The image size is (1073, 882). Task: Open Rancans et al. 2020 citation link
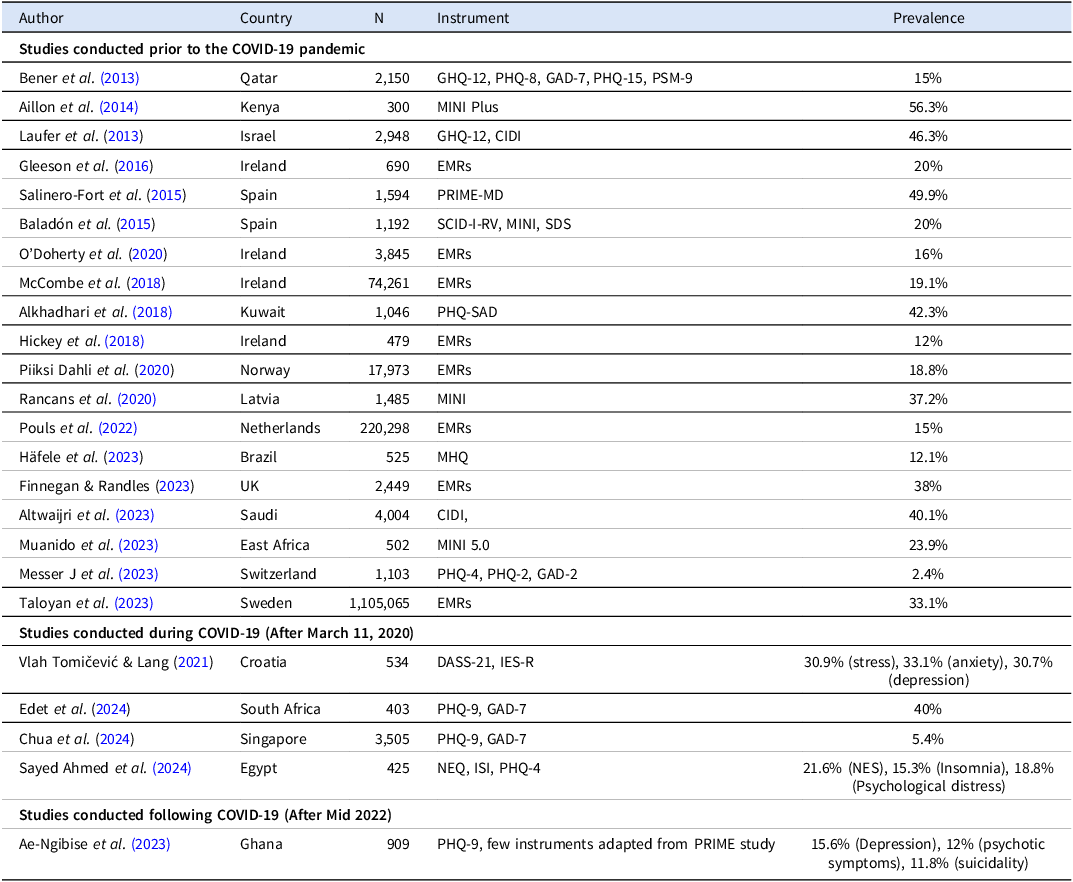click(135, 399)
